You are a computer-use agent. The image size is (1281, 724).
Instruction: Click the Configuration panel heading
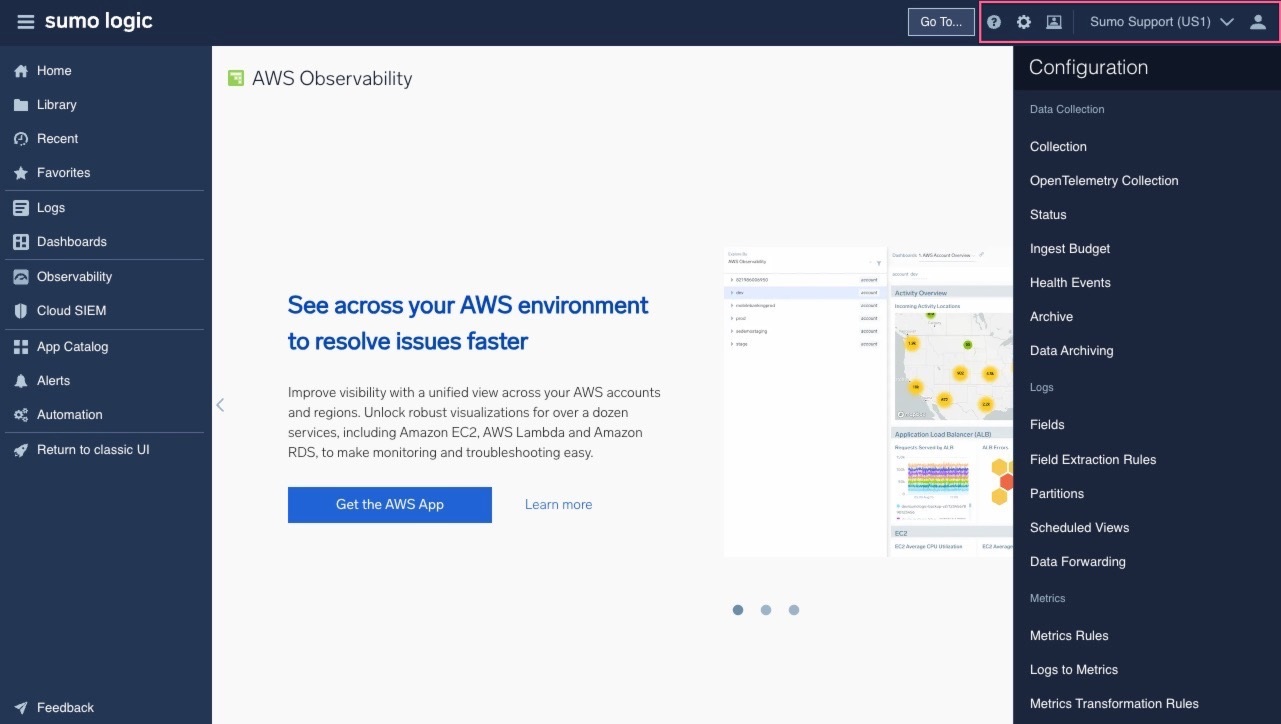click(x=1088, y=68)
